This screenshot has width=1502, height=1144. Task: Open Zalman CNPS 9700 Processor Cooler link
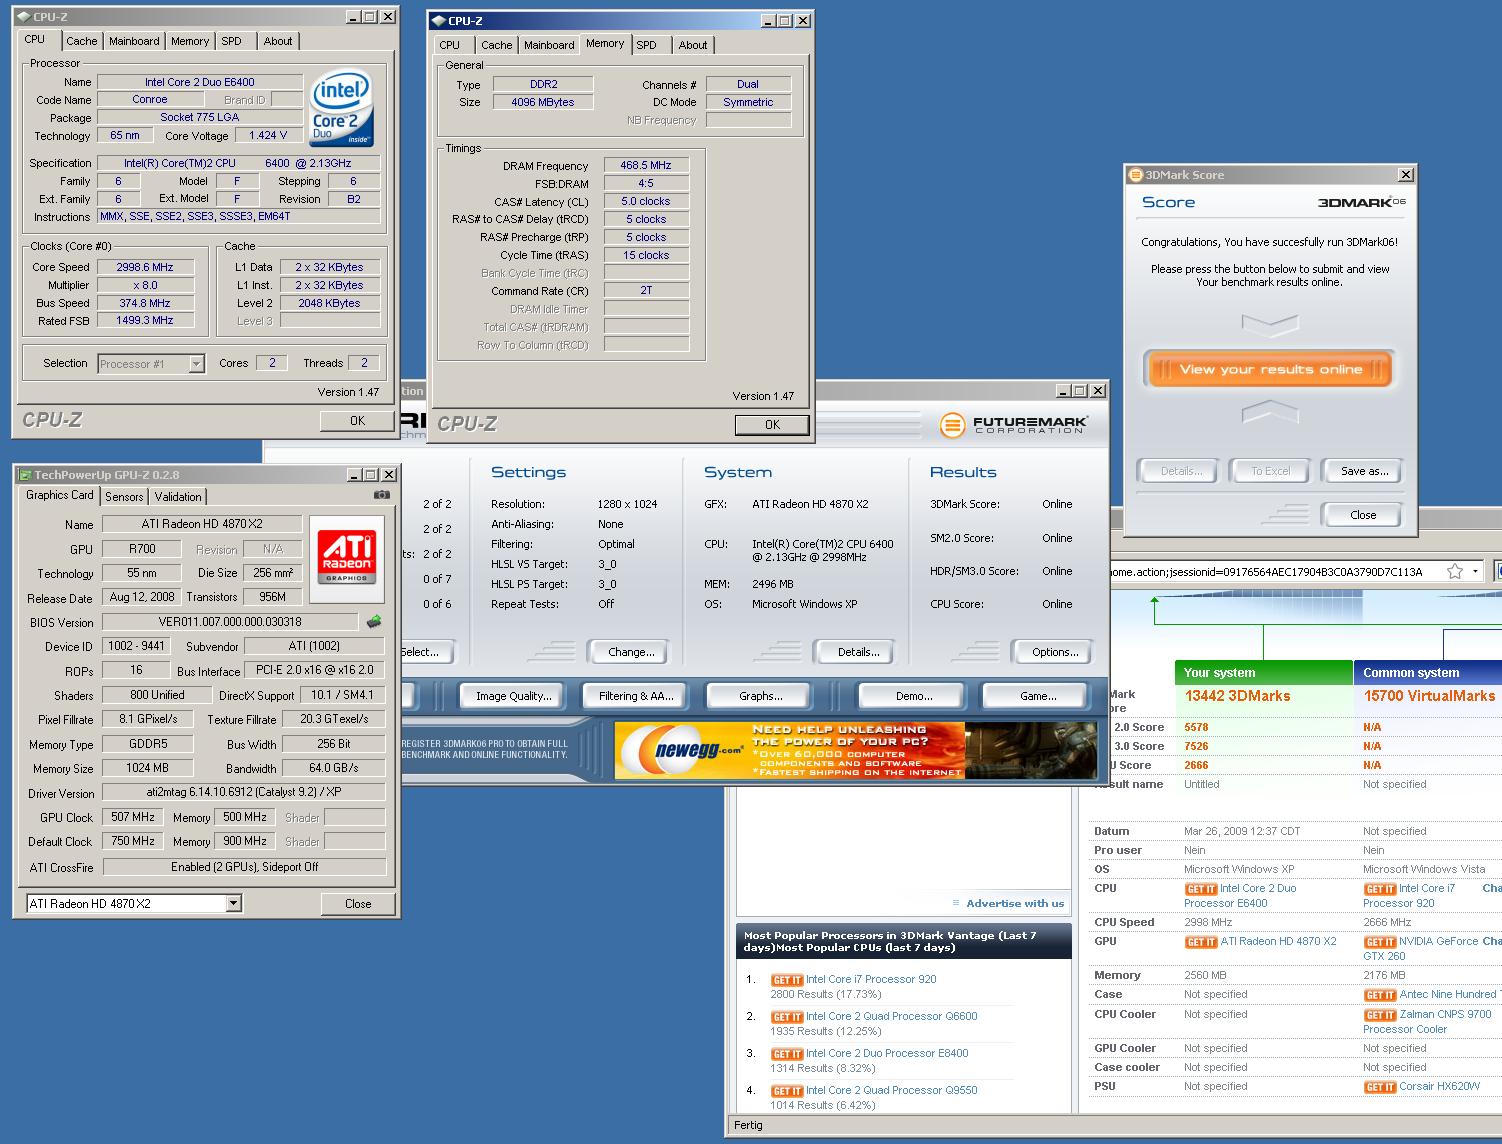pyautogui.click(x=1427, y=1021)
